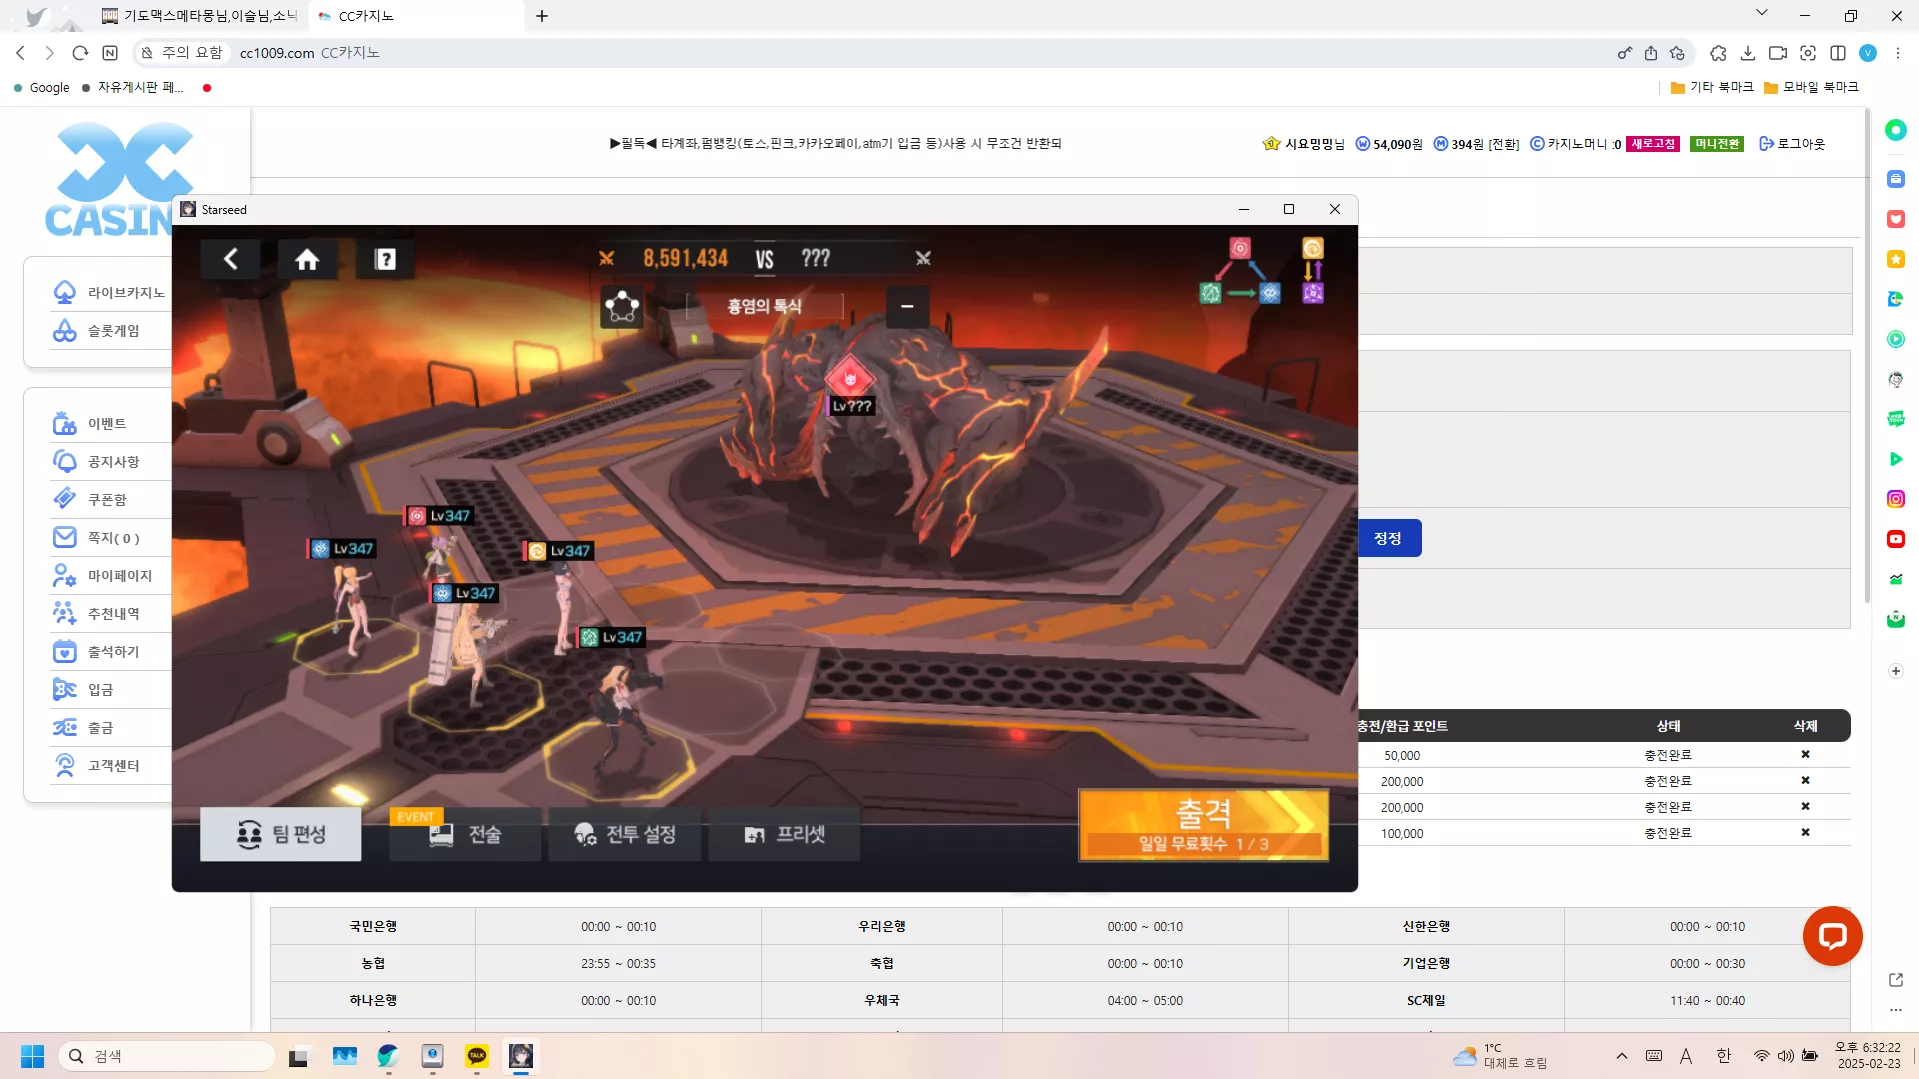This screenshot has width=1919, height=1079.
Task: Show hidden system tray icons
Action: pyautogui.click(x=1621, y=1056)
